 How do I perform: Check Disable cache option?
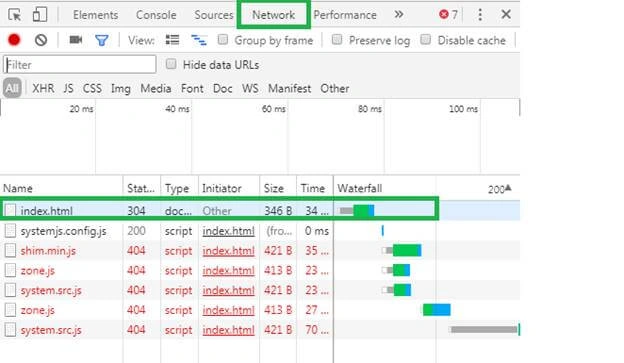(x=425, y=39)
